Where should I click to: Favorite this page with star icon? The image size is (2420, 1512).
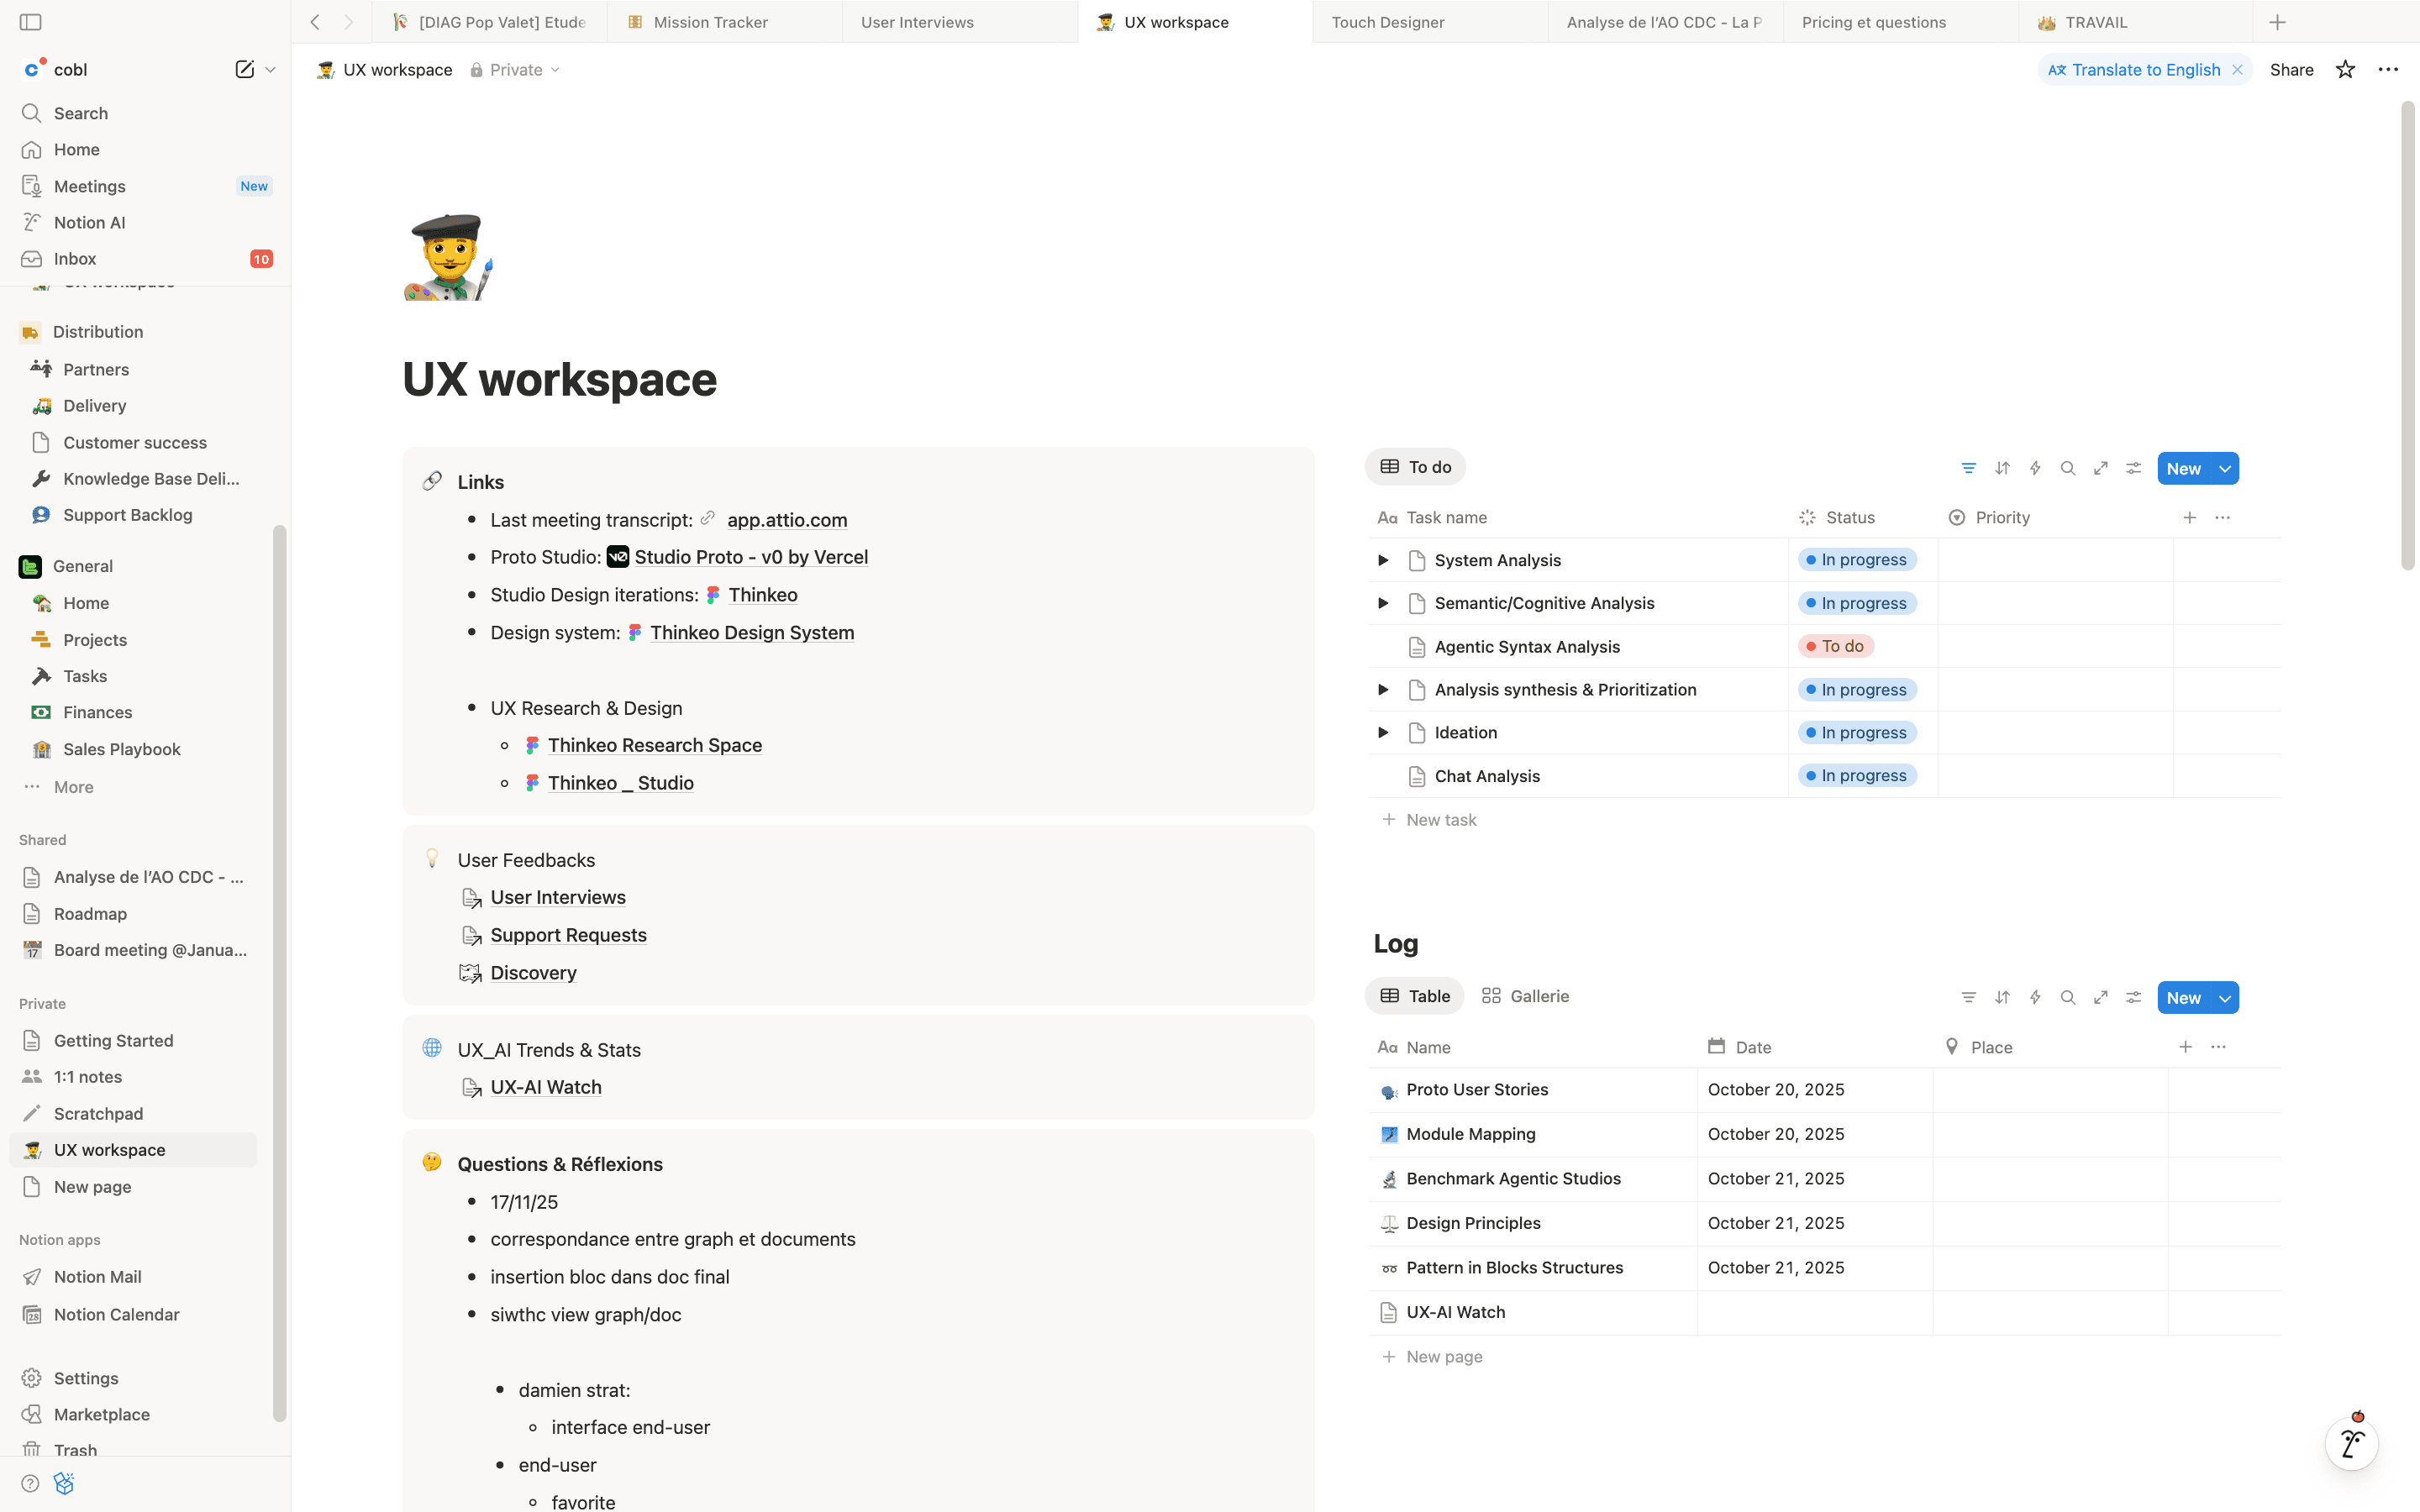2345,69
